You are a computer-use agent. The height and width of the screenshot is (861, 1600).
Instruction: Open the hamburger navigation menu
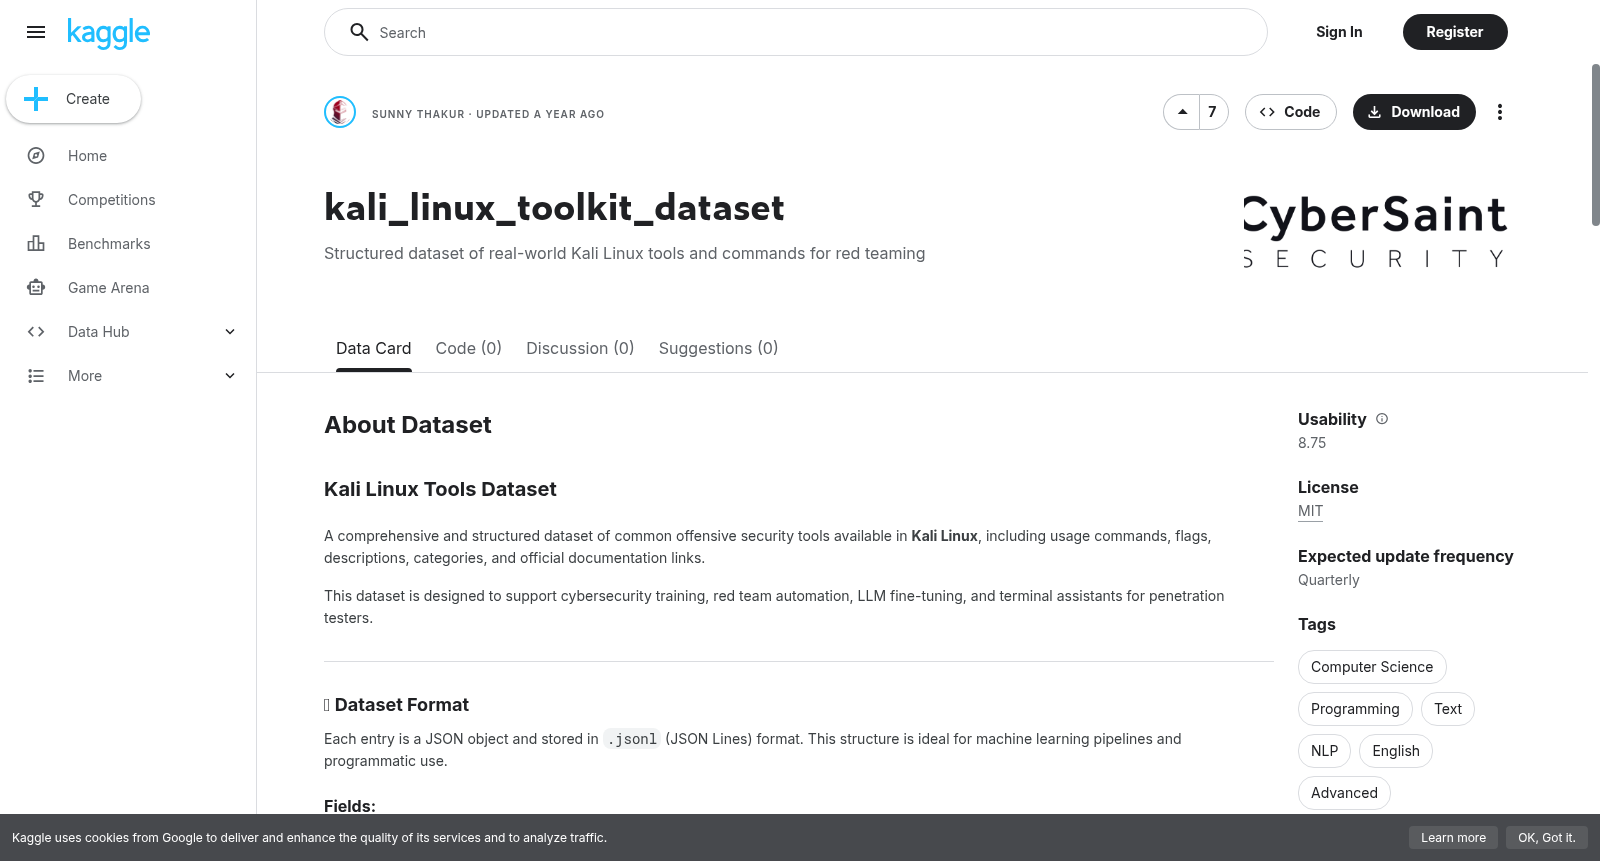click(36, 32)
